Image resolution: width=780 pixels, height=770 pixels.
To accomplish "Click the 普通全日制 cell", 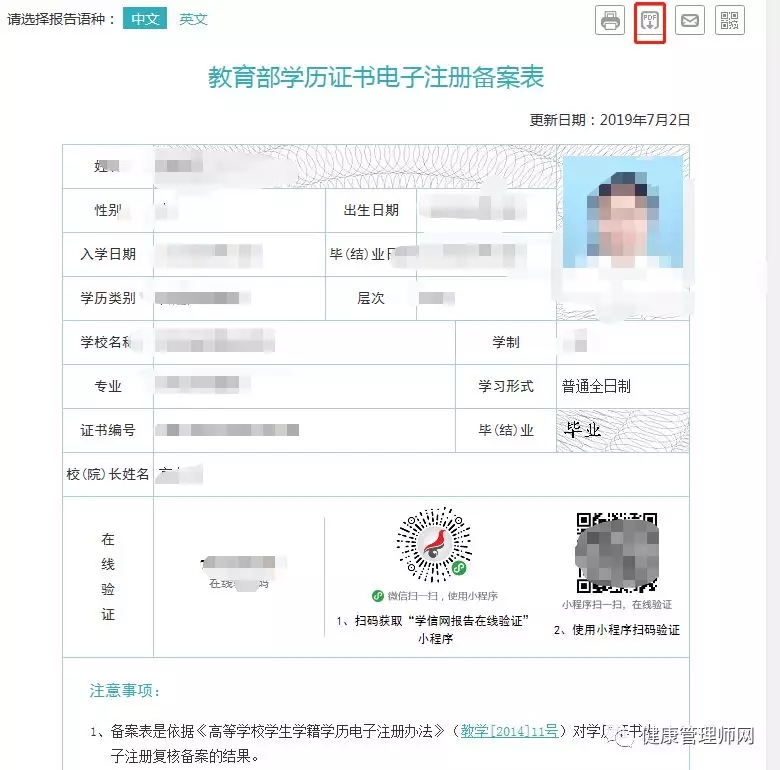I will (x=622, y=386).
